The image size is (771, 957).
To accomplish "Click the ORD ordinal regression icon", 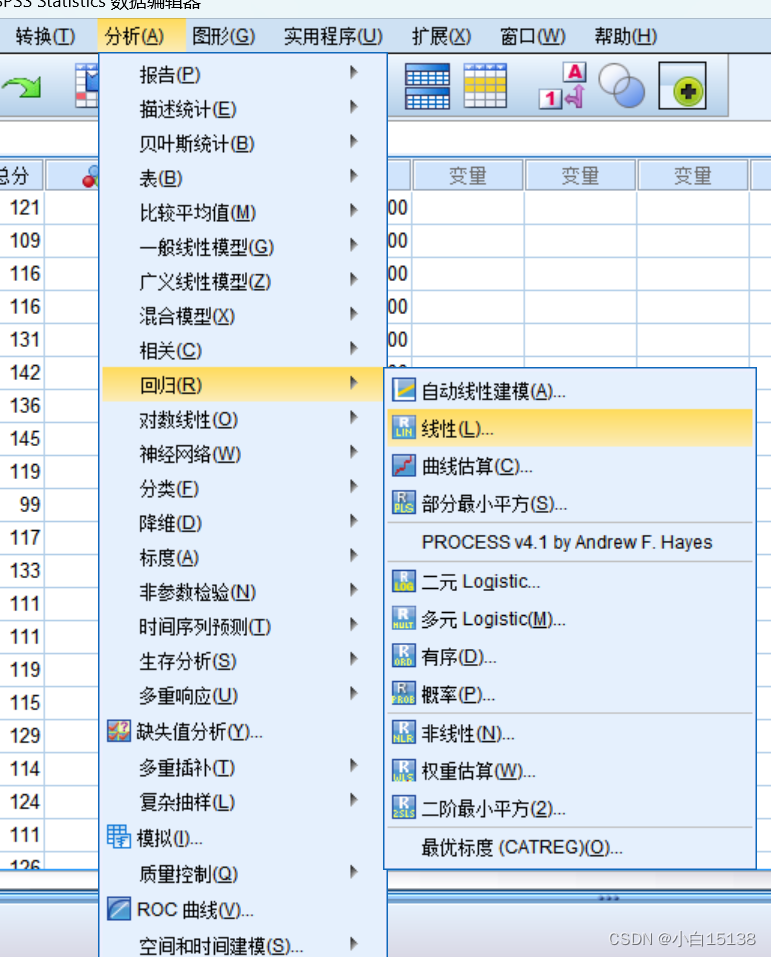I will pos(404,657).
